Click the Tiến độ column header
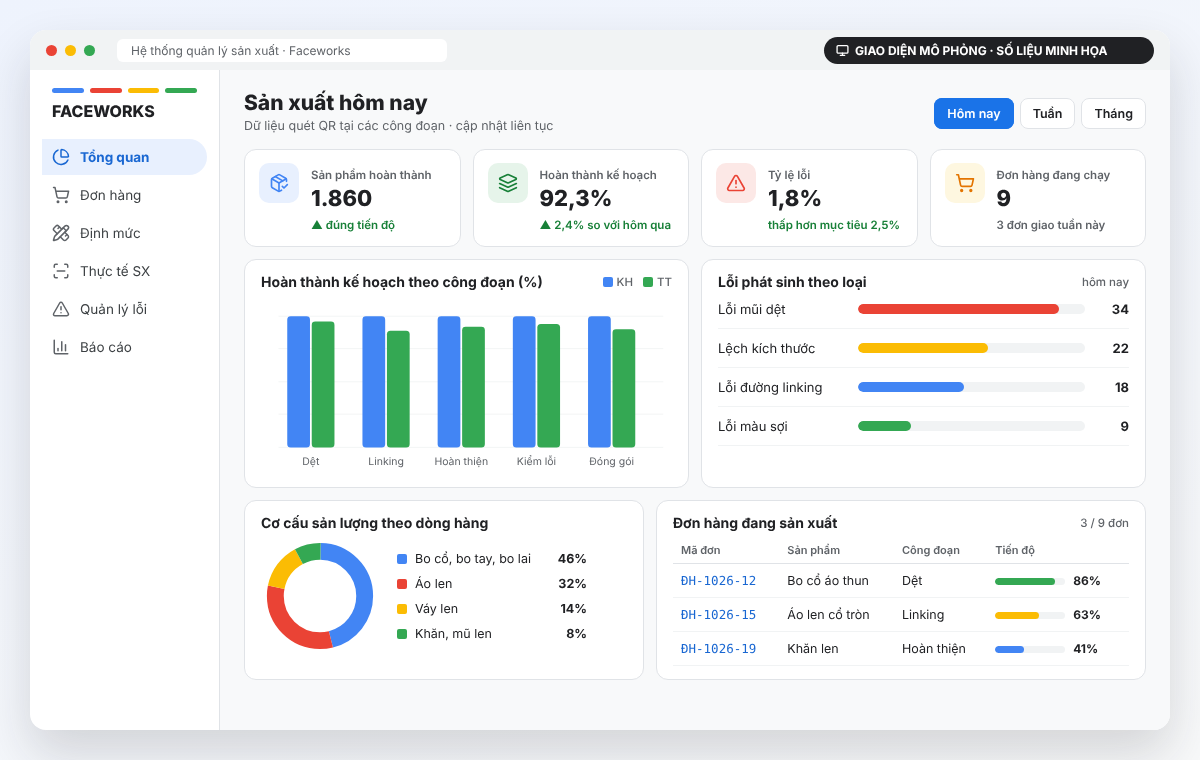Image resolution: width=1200 pixels, height=760 pixels. coord(1015,550)
